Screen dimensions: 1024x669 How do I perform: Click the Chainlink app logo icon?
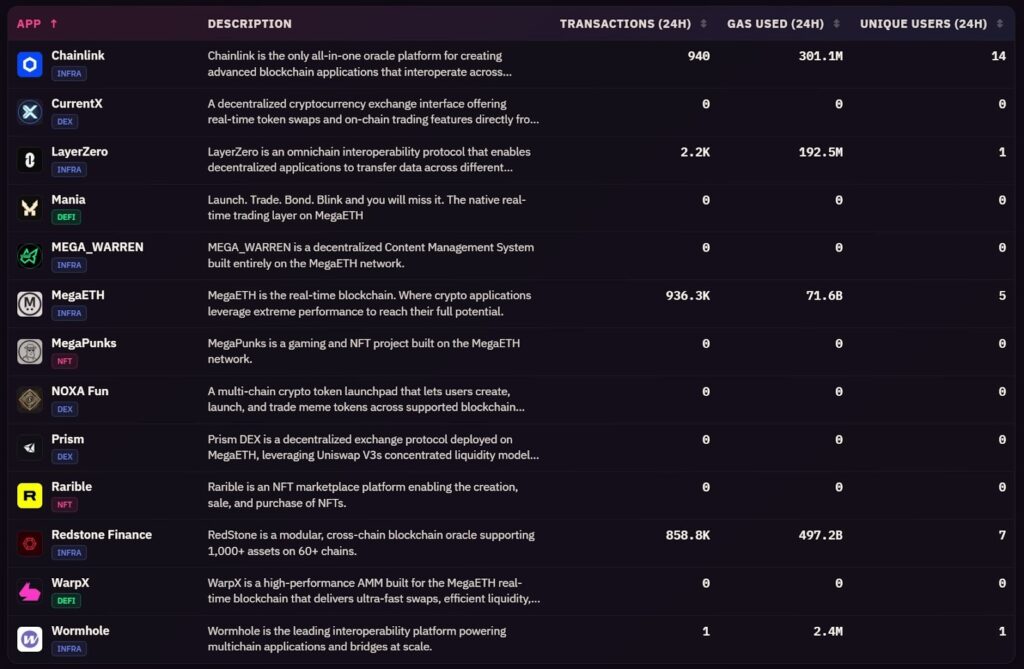[30, 64]
